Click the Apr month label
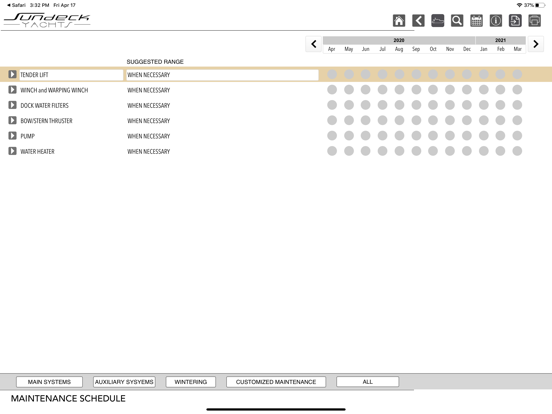 click(x=332, y=49)
